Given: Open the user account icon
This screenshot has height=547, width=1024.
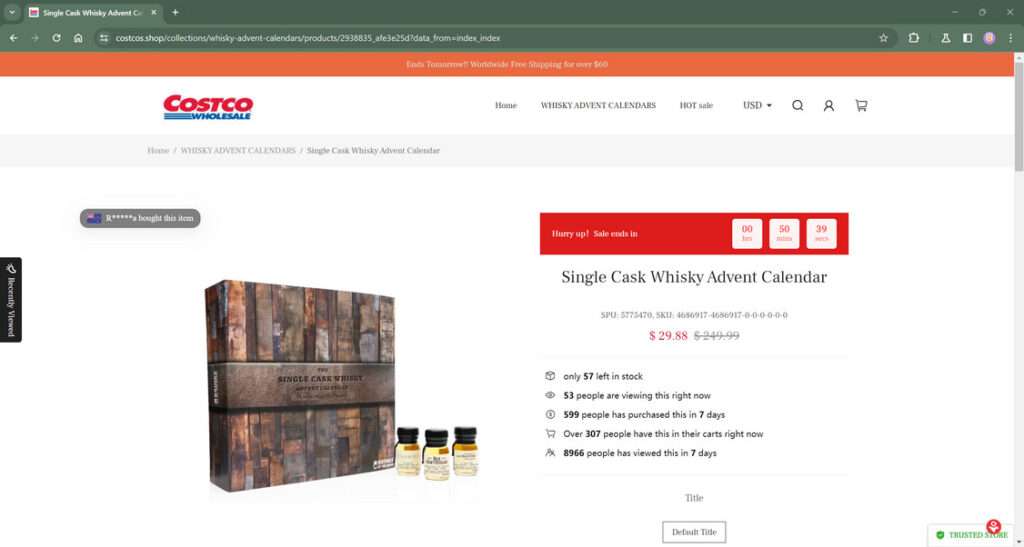Looking at the screenshot, I should [829, 106].
